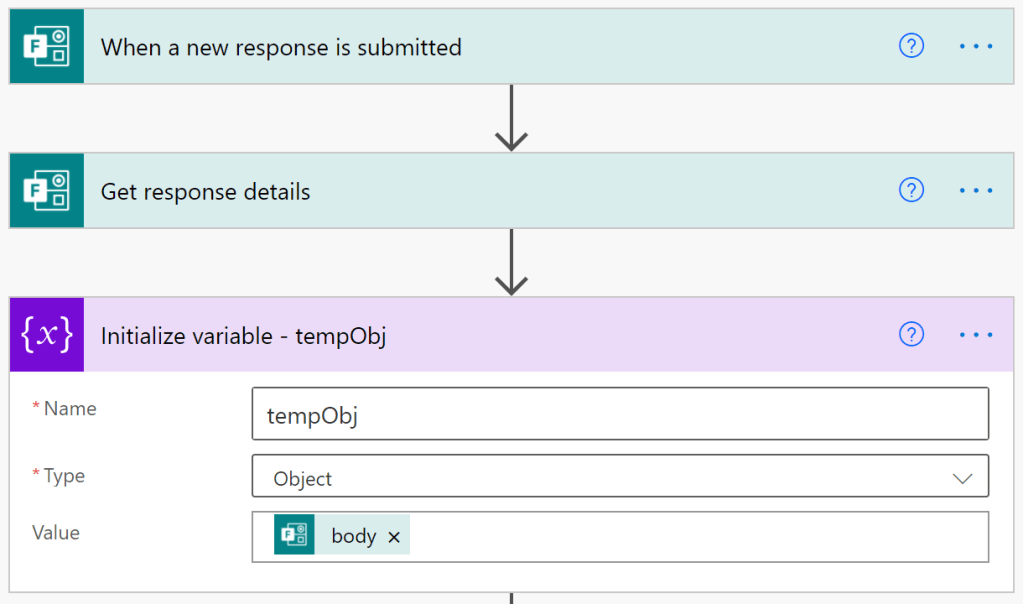Expand the 'When a new response is submitted' title
The width and height of the screenshot is (1023, 604).
coord(281,47)
